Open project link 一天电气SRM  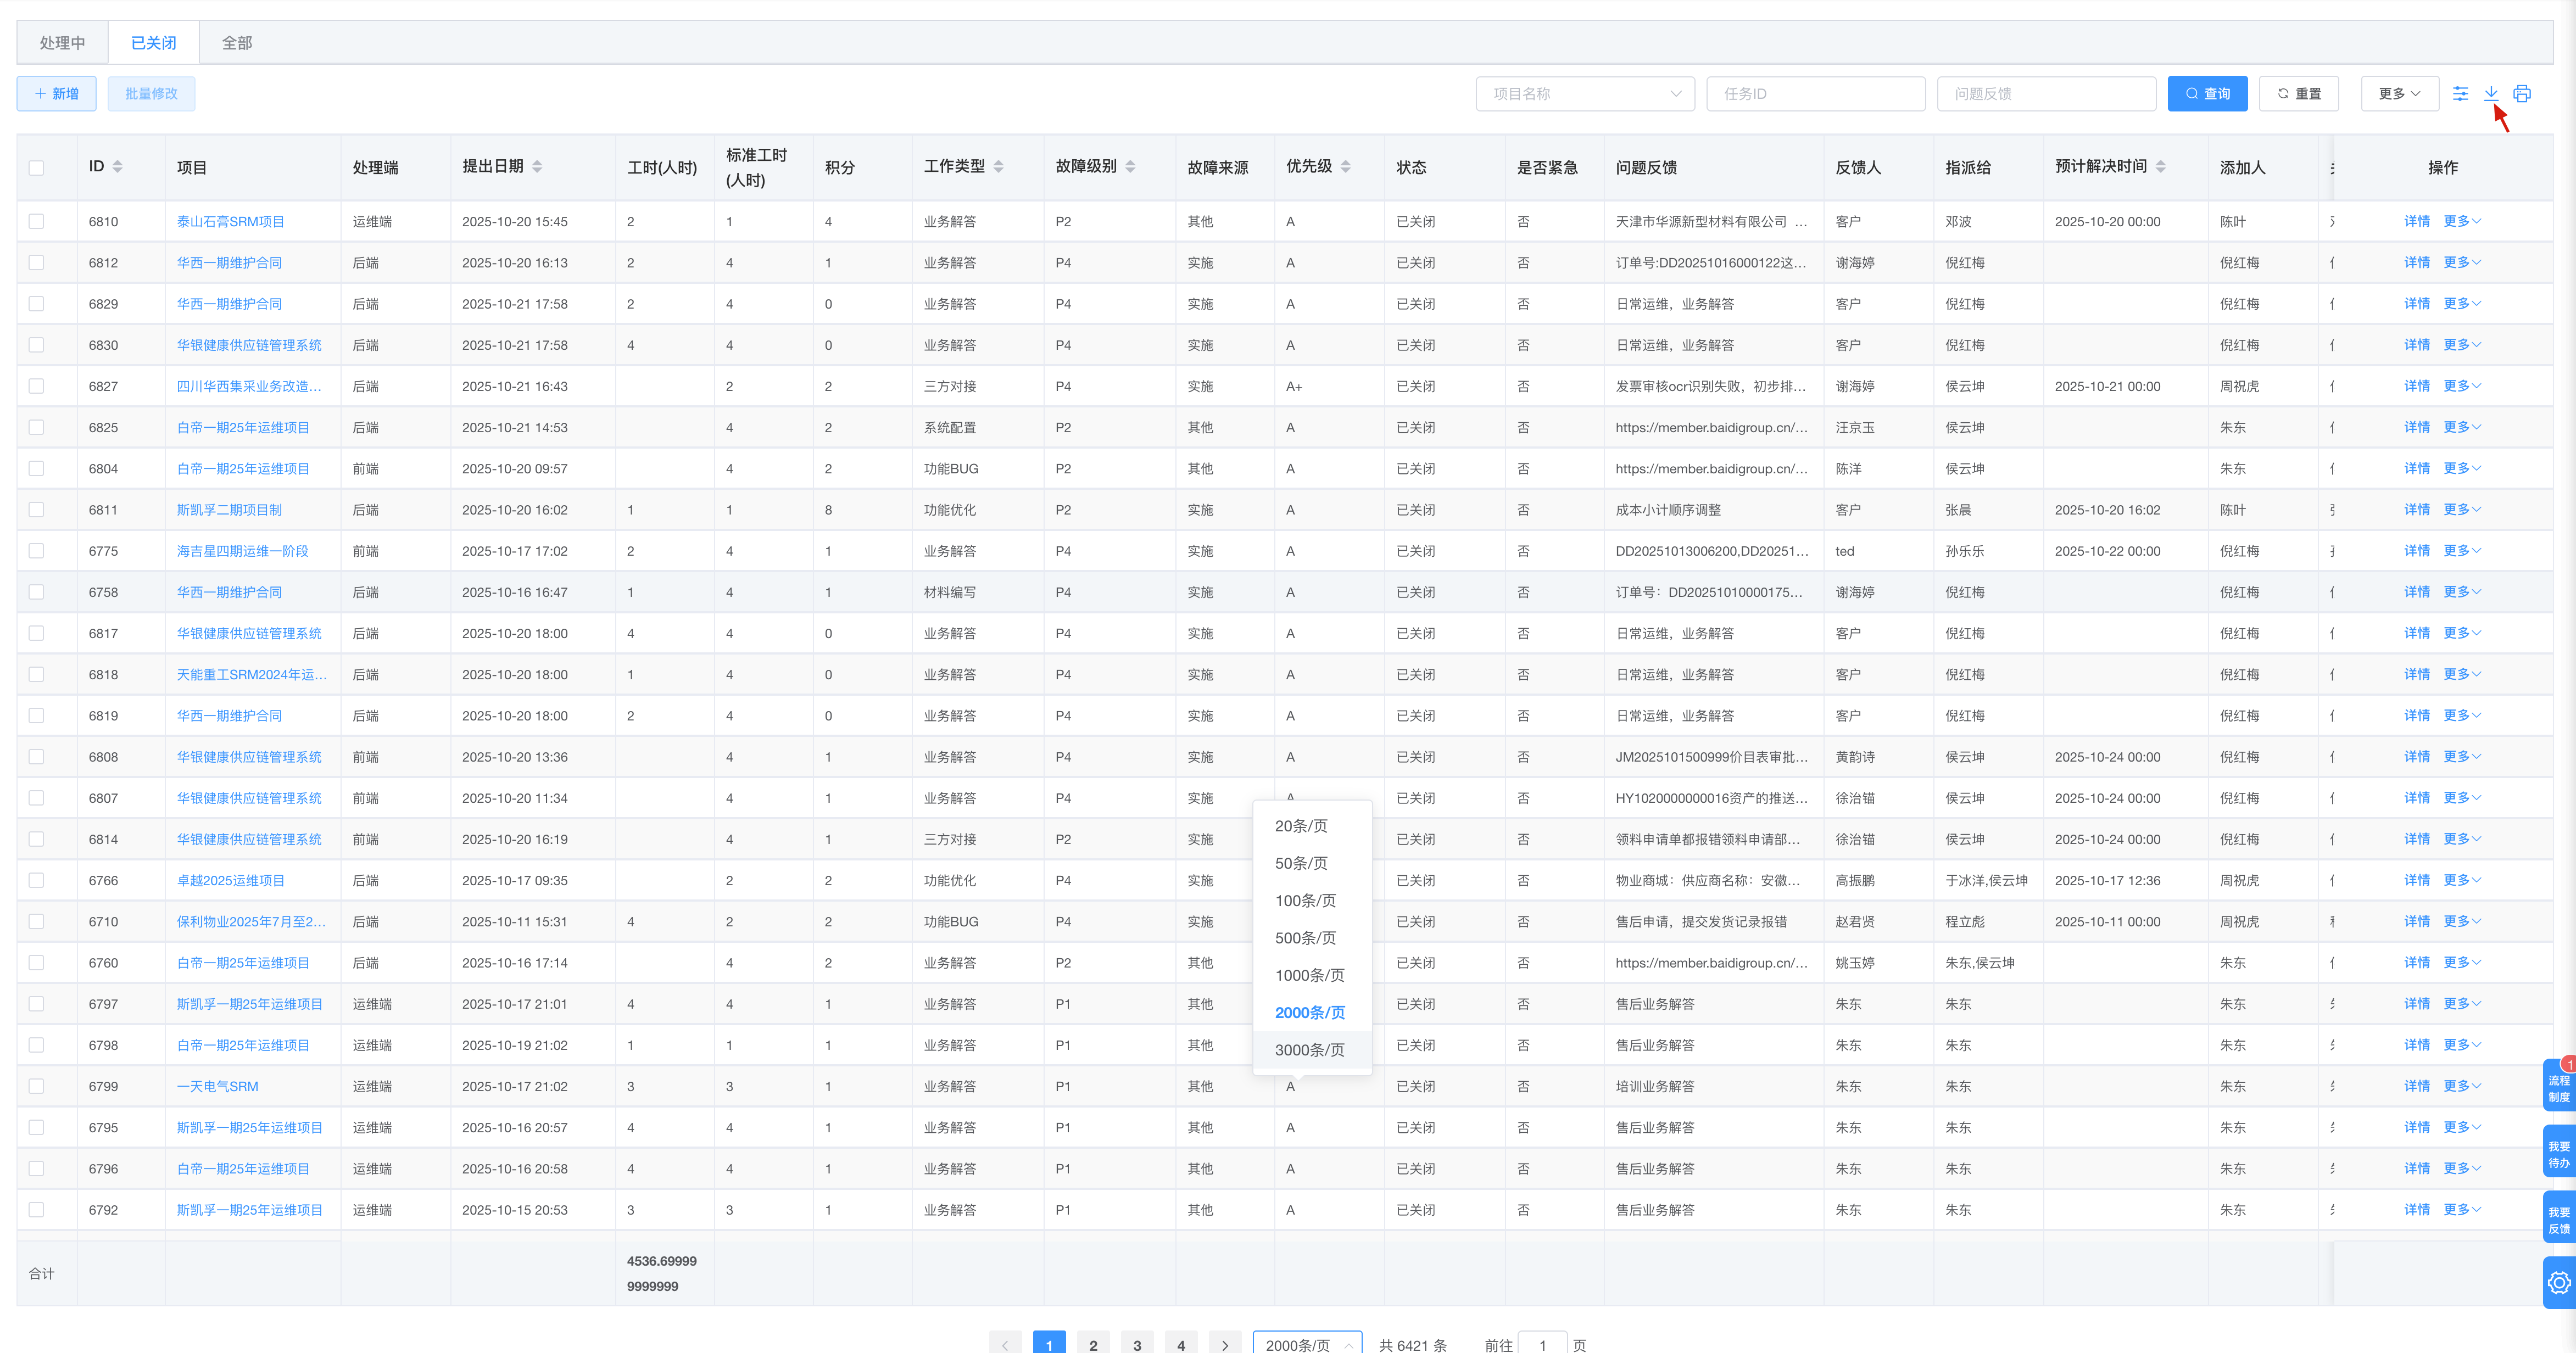218,1087
